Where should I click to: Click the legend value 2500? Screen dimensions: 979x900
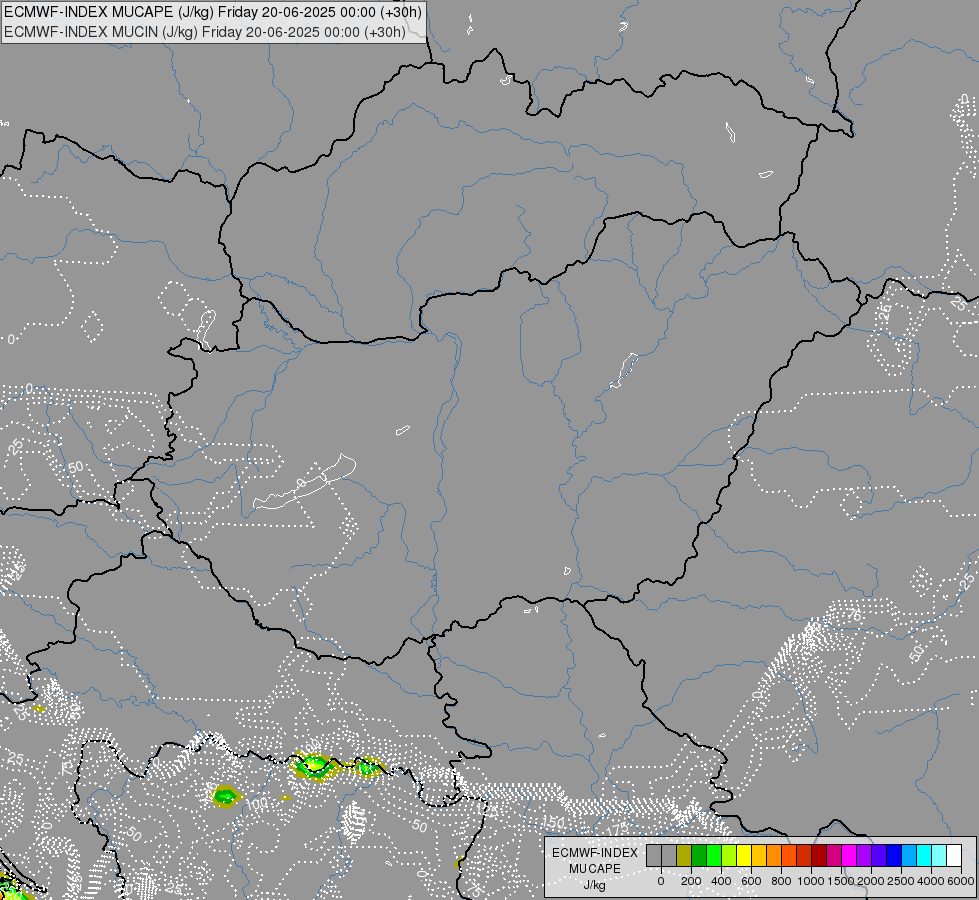[901, 881]
